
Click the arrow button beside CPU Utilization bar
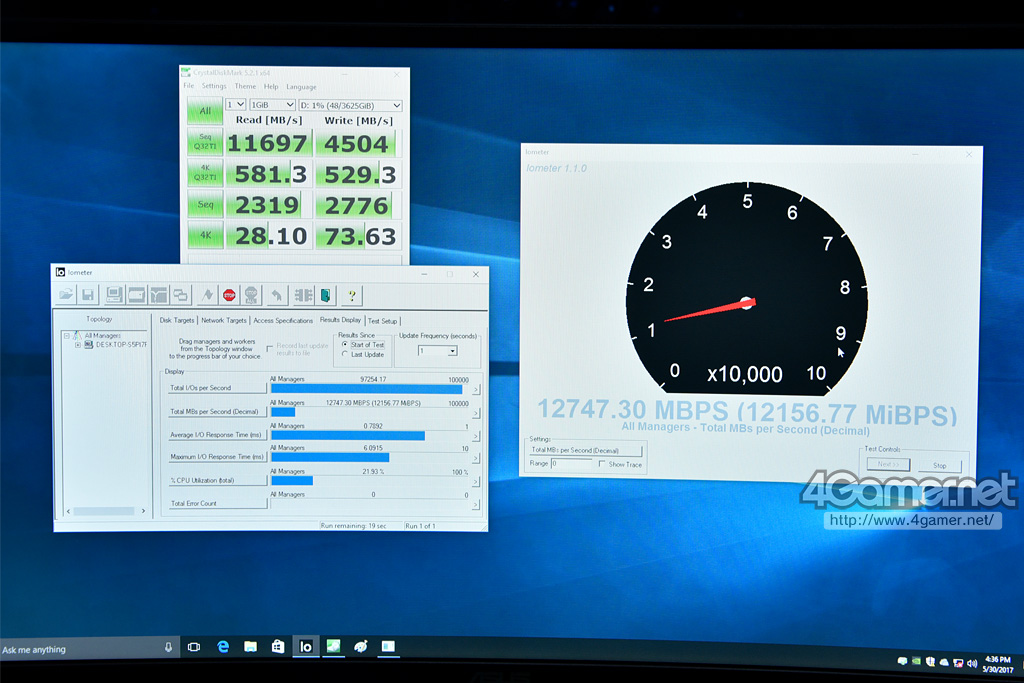click(476, 482)
